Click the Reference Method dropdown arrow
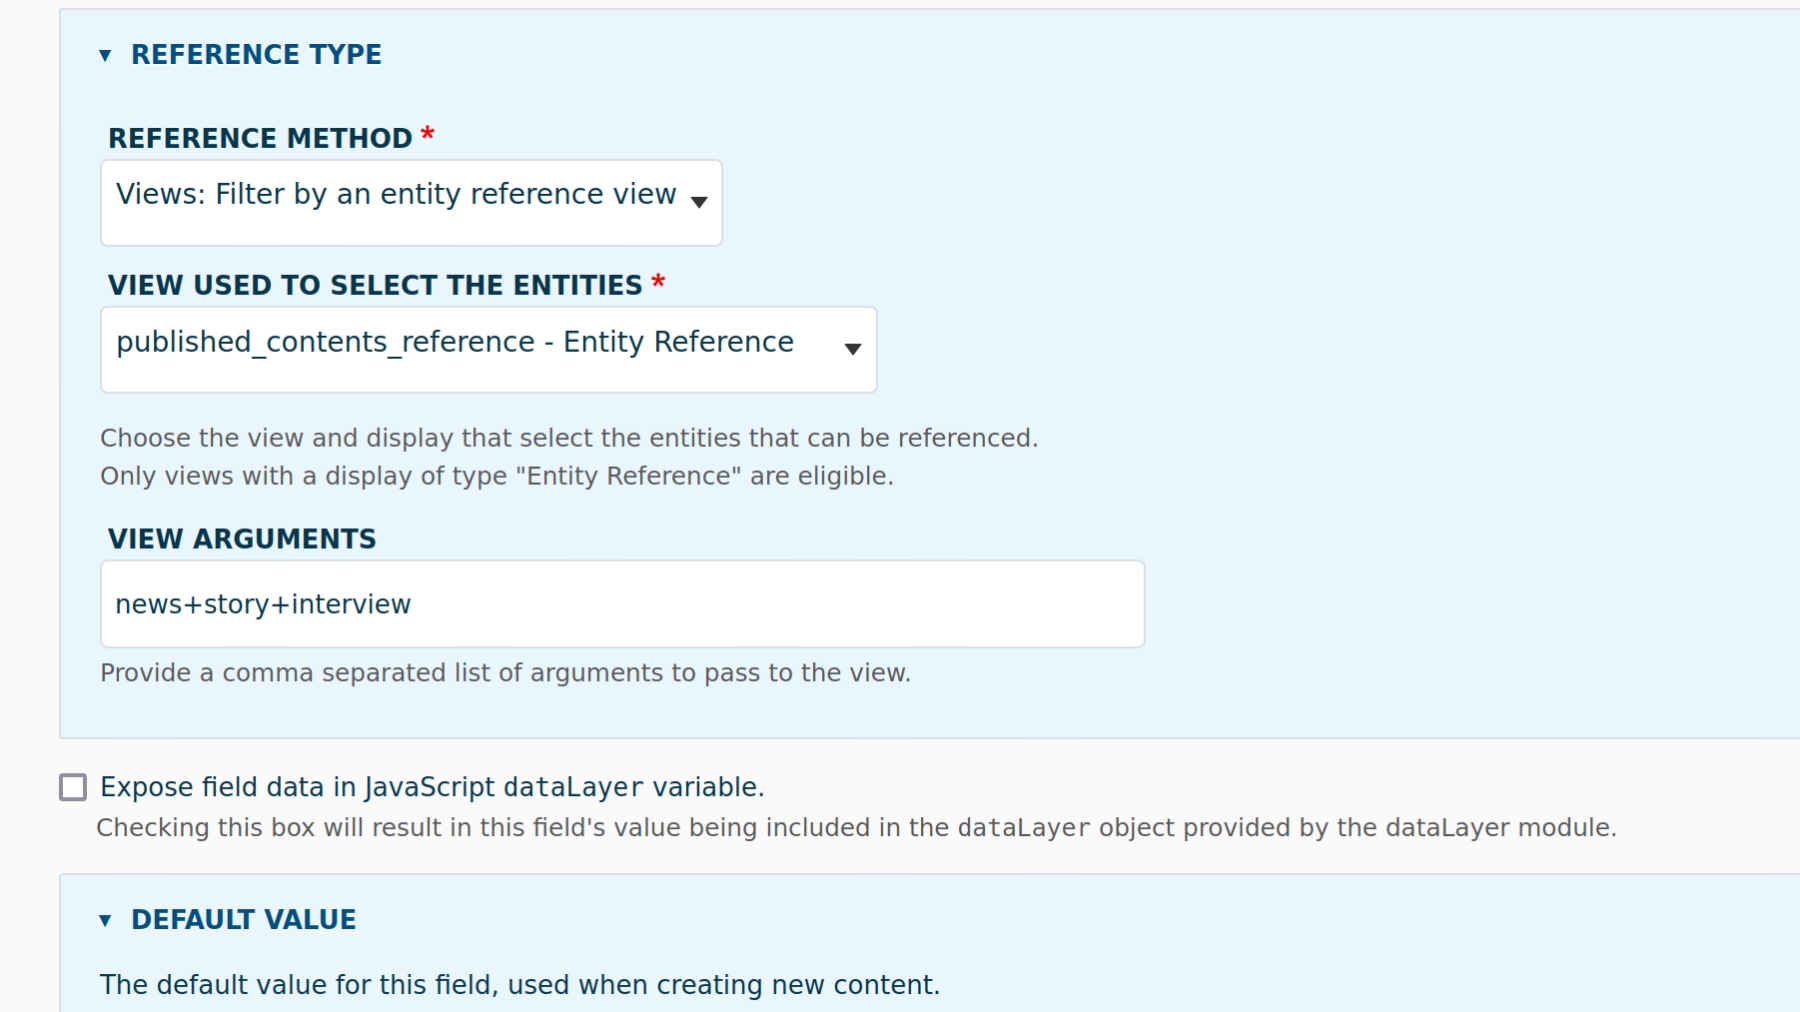The width and height of the screenshot is (1800, 1012). tap(699, 202)
